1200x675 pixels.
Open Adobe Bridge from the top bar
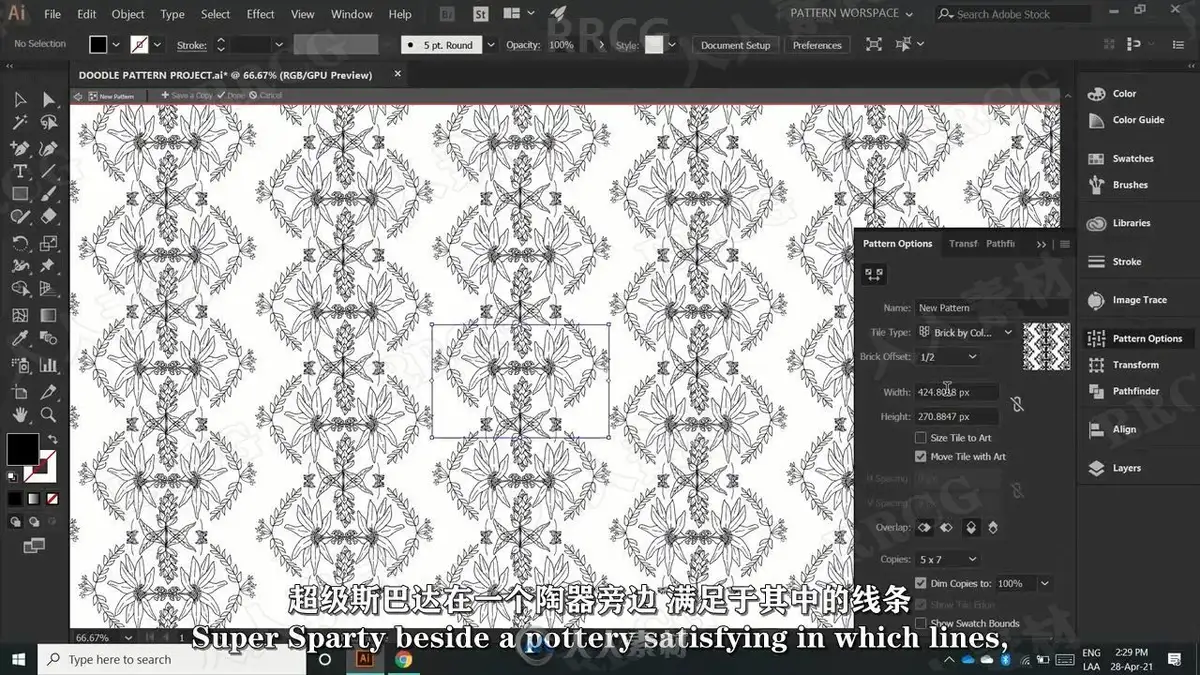point(447,14)
